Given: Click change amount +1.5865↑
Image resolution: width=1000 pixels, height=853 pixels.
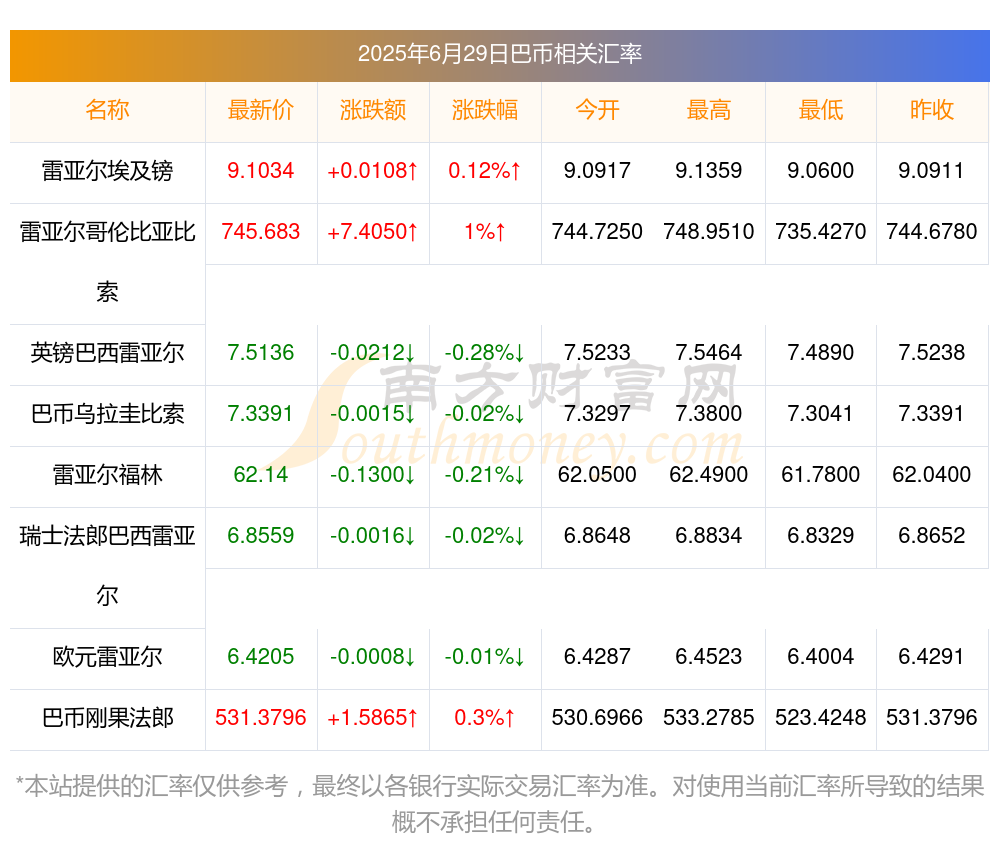Looking at the screenshot, I should coord(373,718).
